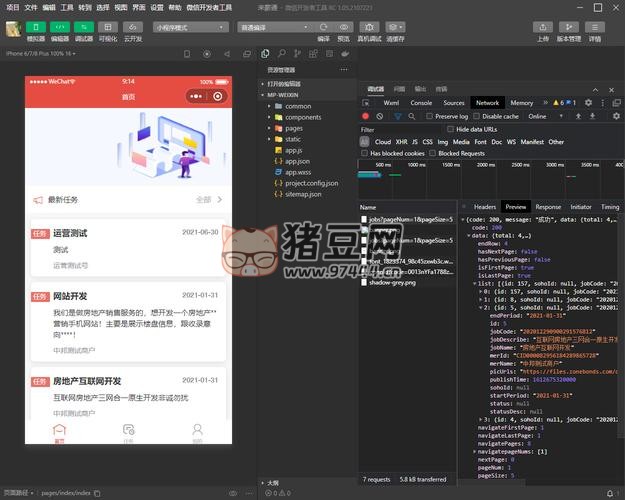Enable the Preserve log checkbox
Image resolution: width=625 pixels, height=500 pixels.
pyautogui.click(x=430, y=116)
